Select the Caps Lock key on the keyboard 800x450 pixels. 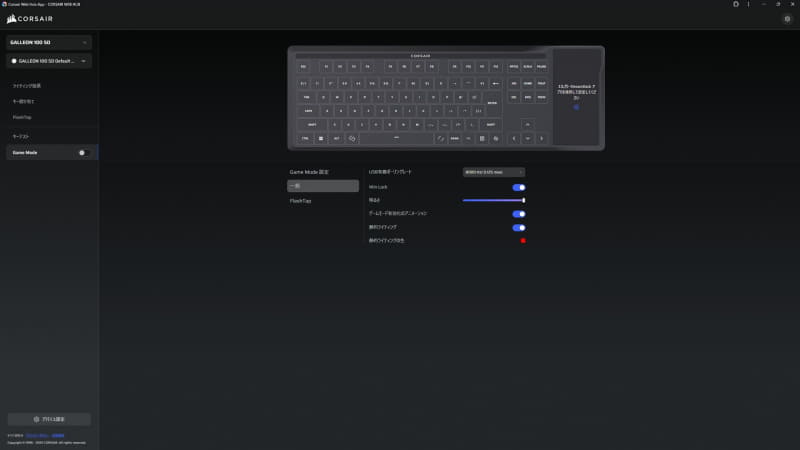pyautogui.click(x=308, y=111)
